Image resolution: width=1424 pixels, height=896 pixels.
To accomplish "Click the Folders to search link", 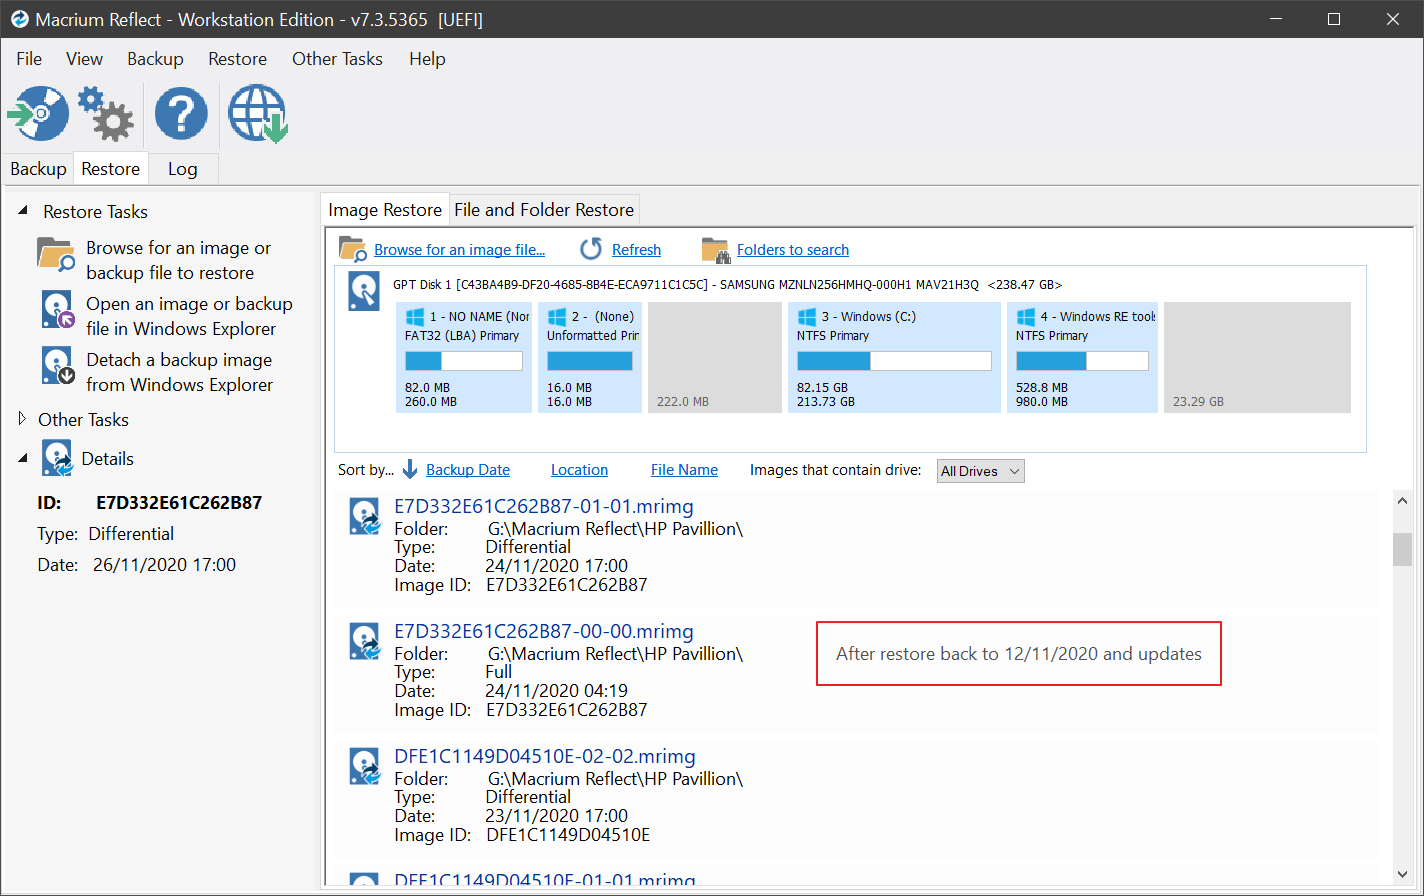I will [x=793, y=250].
